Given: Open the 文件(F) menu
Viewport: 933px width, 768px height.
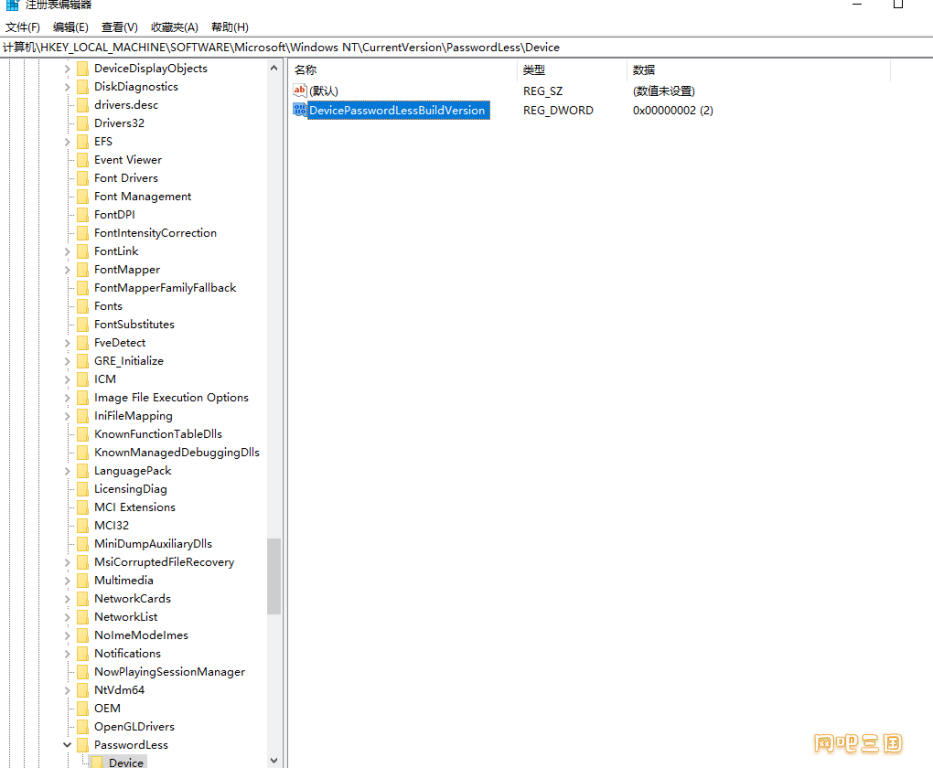Looking at the screenshot, I should pos(23,27).
